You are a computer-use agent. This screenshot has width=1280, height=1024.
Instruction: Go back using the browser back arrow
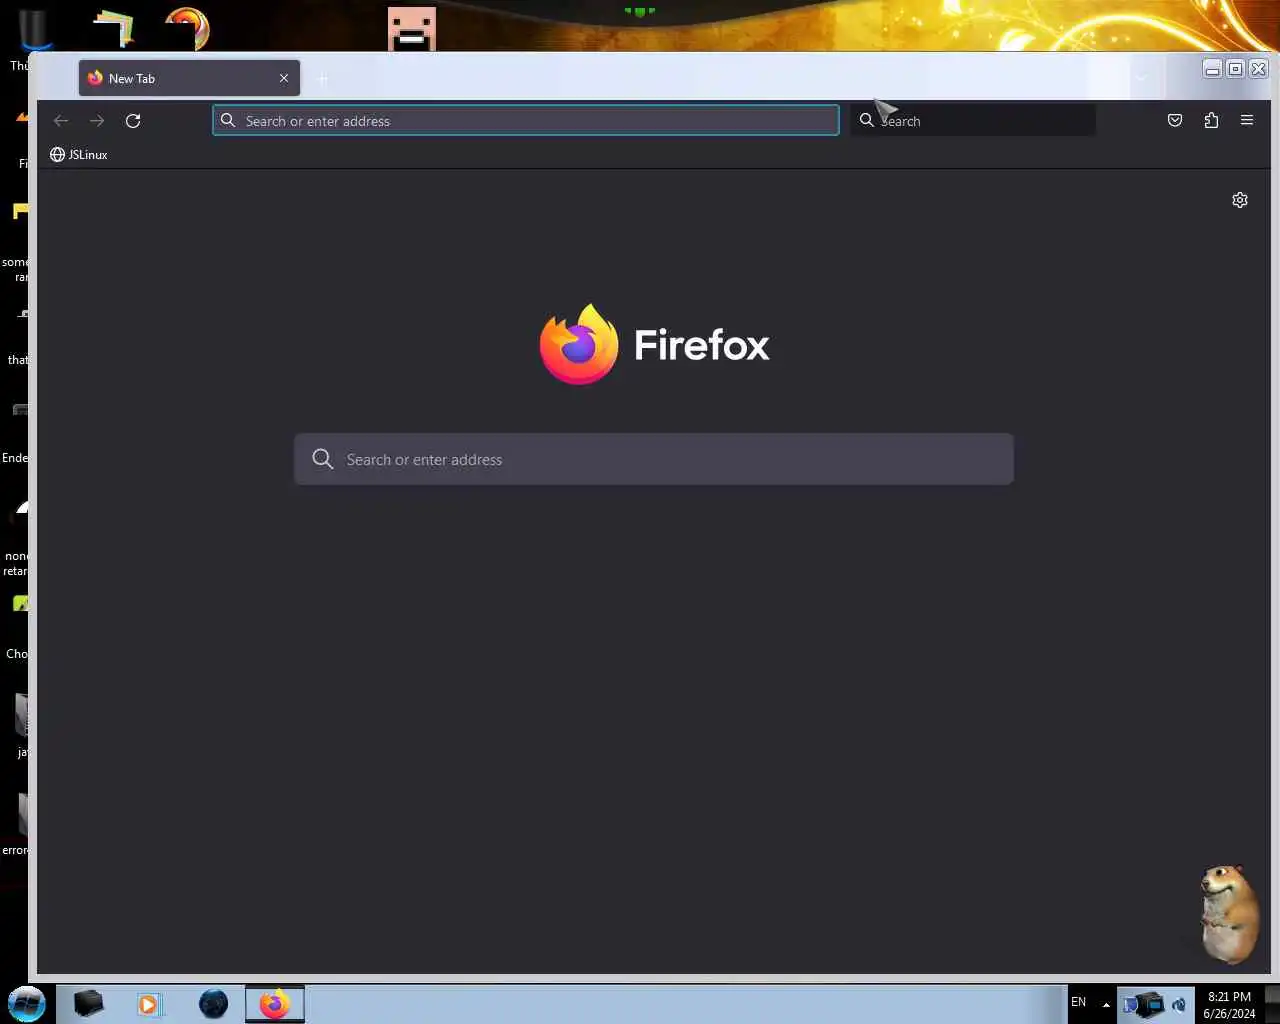coord(61,121)
